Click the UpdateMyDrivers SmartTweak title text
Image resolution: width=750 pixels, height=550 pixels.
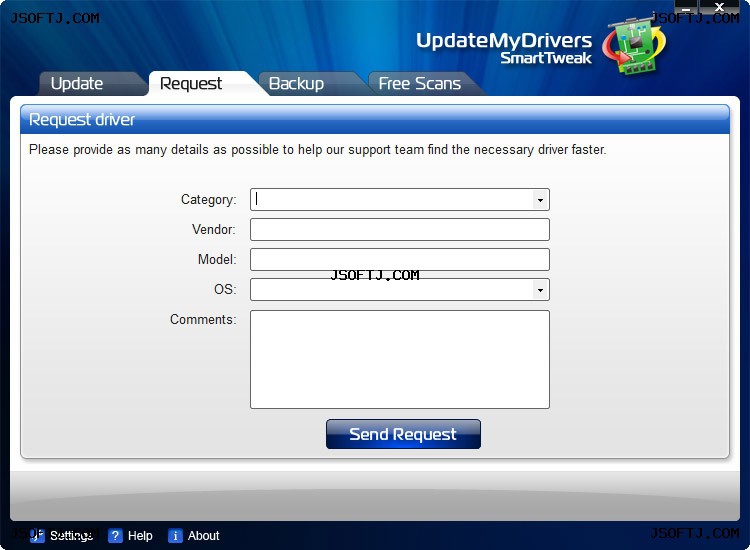tap(504, 48)
